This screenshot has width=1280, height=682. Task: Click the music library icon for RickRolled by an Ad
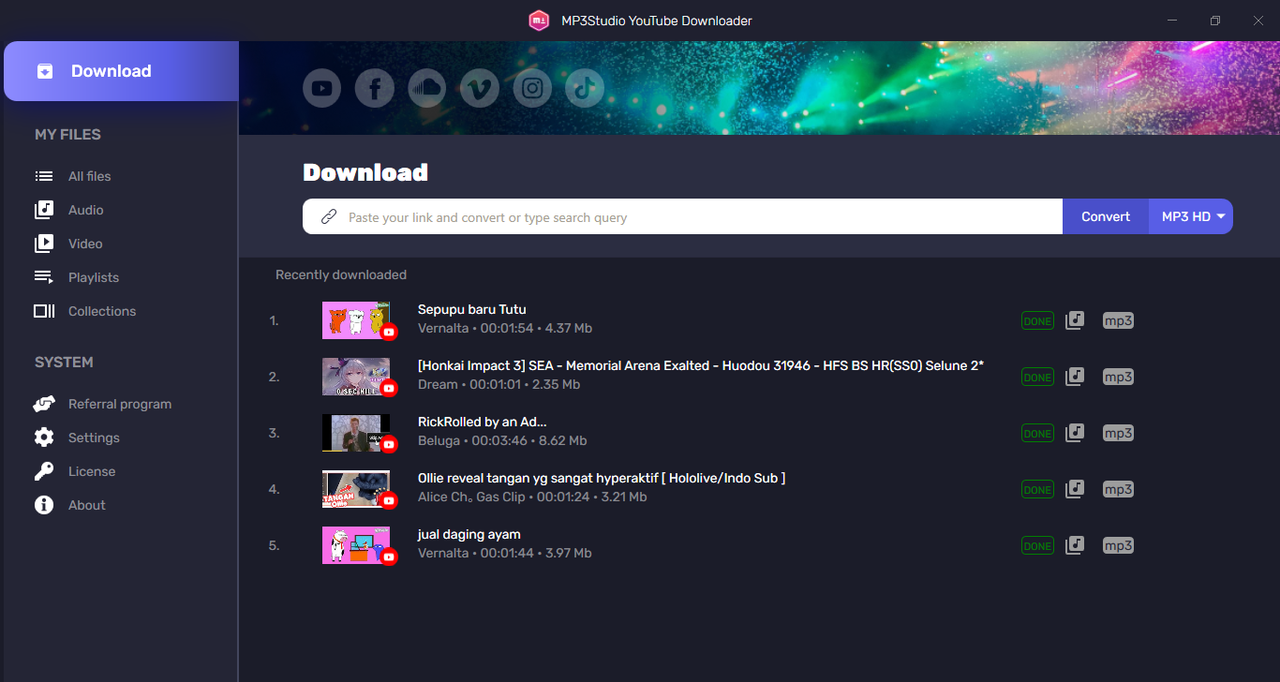(1074, 433)
